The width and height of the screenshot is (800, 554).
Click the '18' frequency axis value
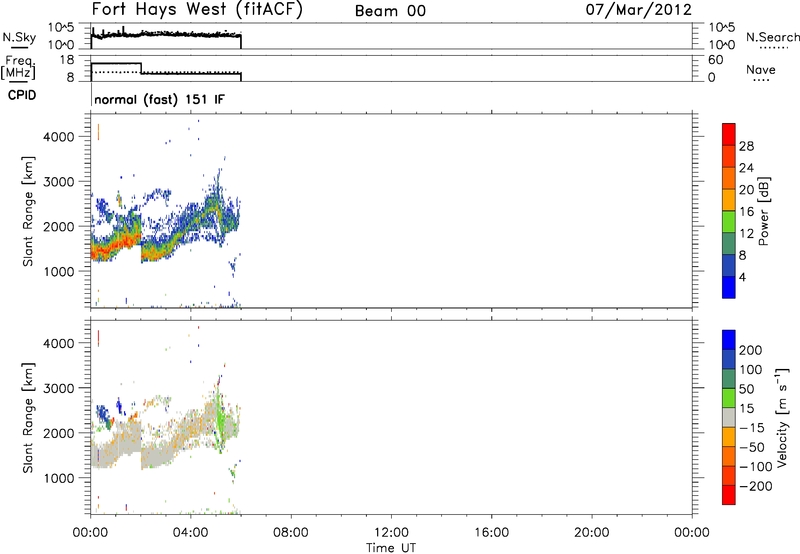67,60
